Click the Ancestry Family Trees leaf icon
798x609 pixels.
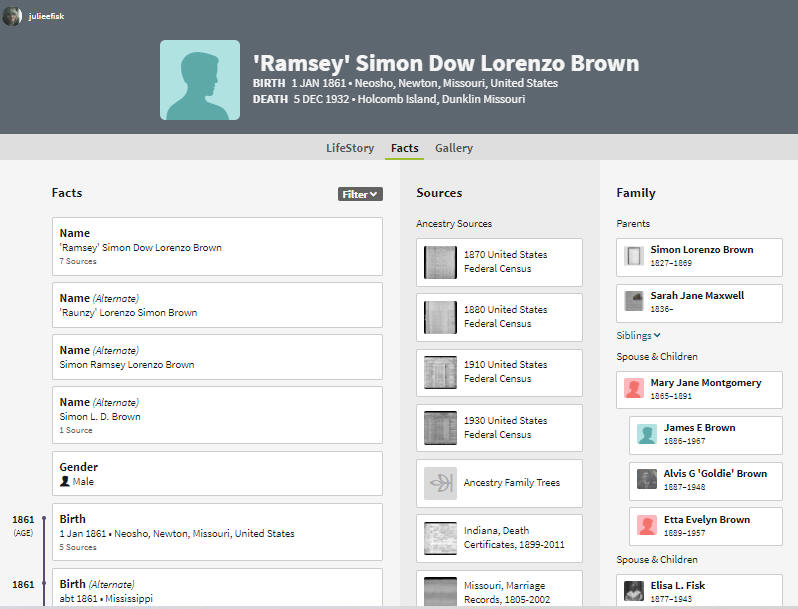pyautogui.click(x=440, y=483)
